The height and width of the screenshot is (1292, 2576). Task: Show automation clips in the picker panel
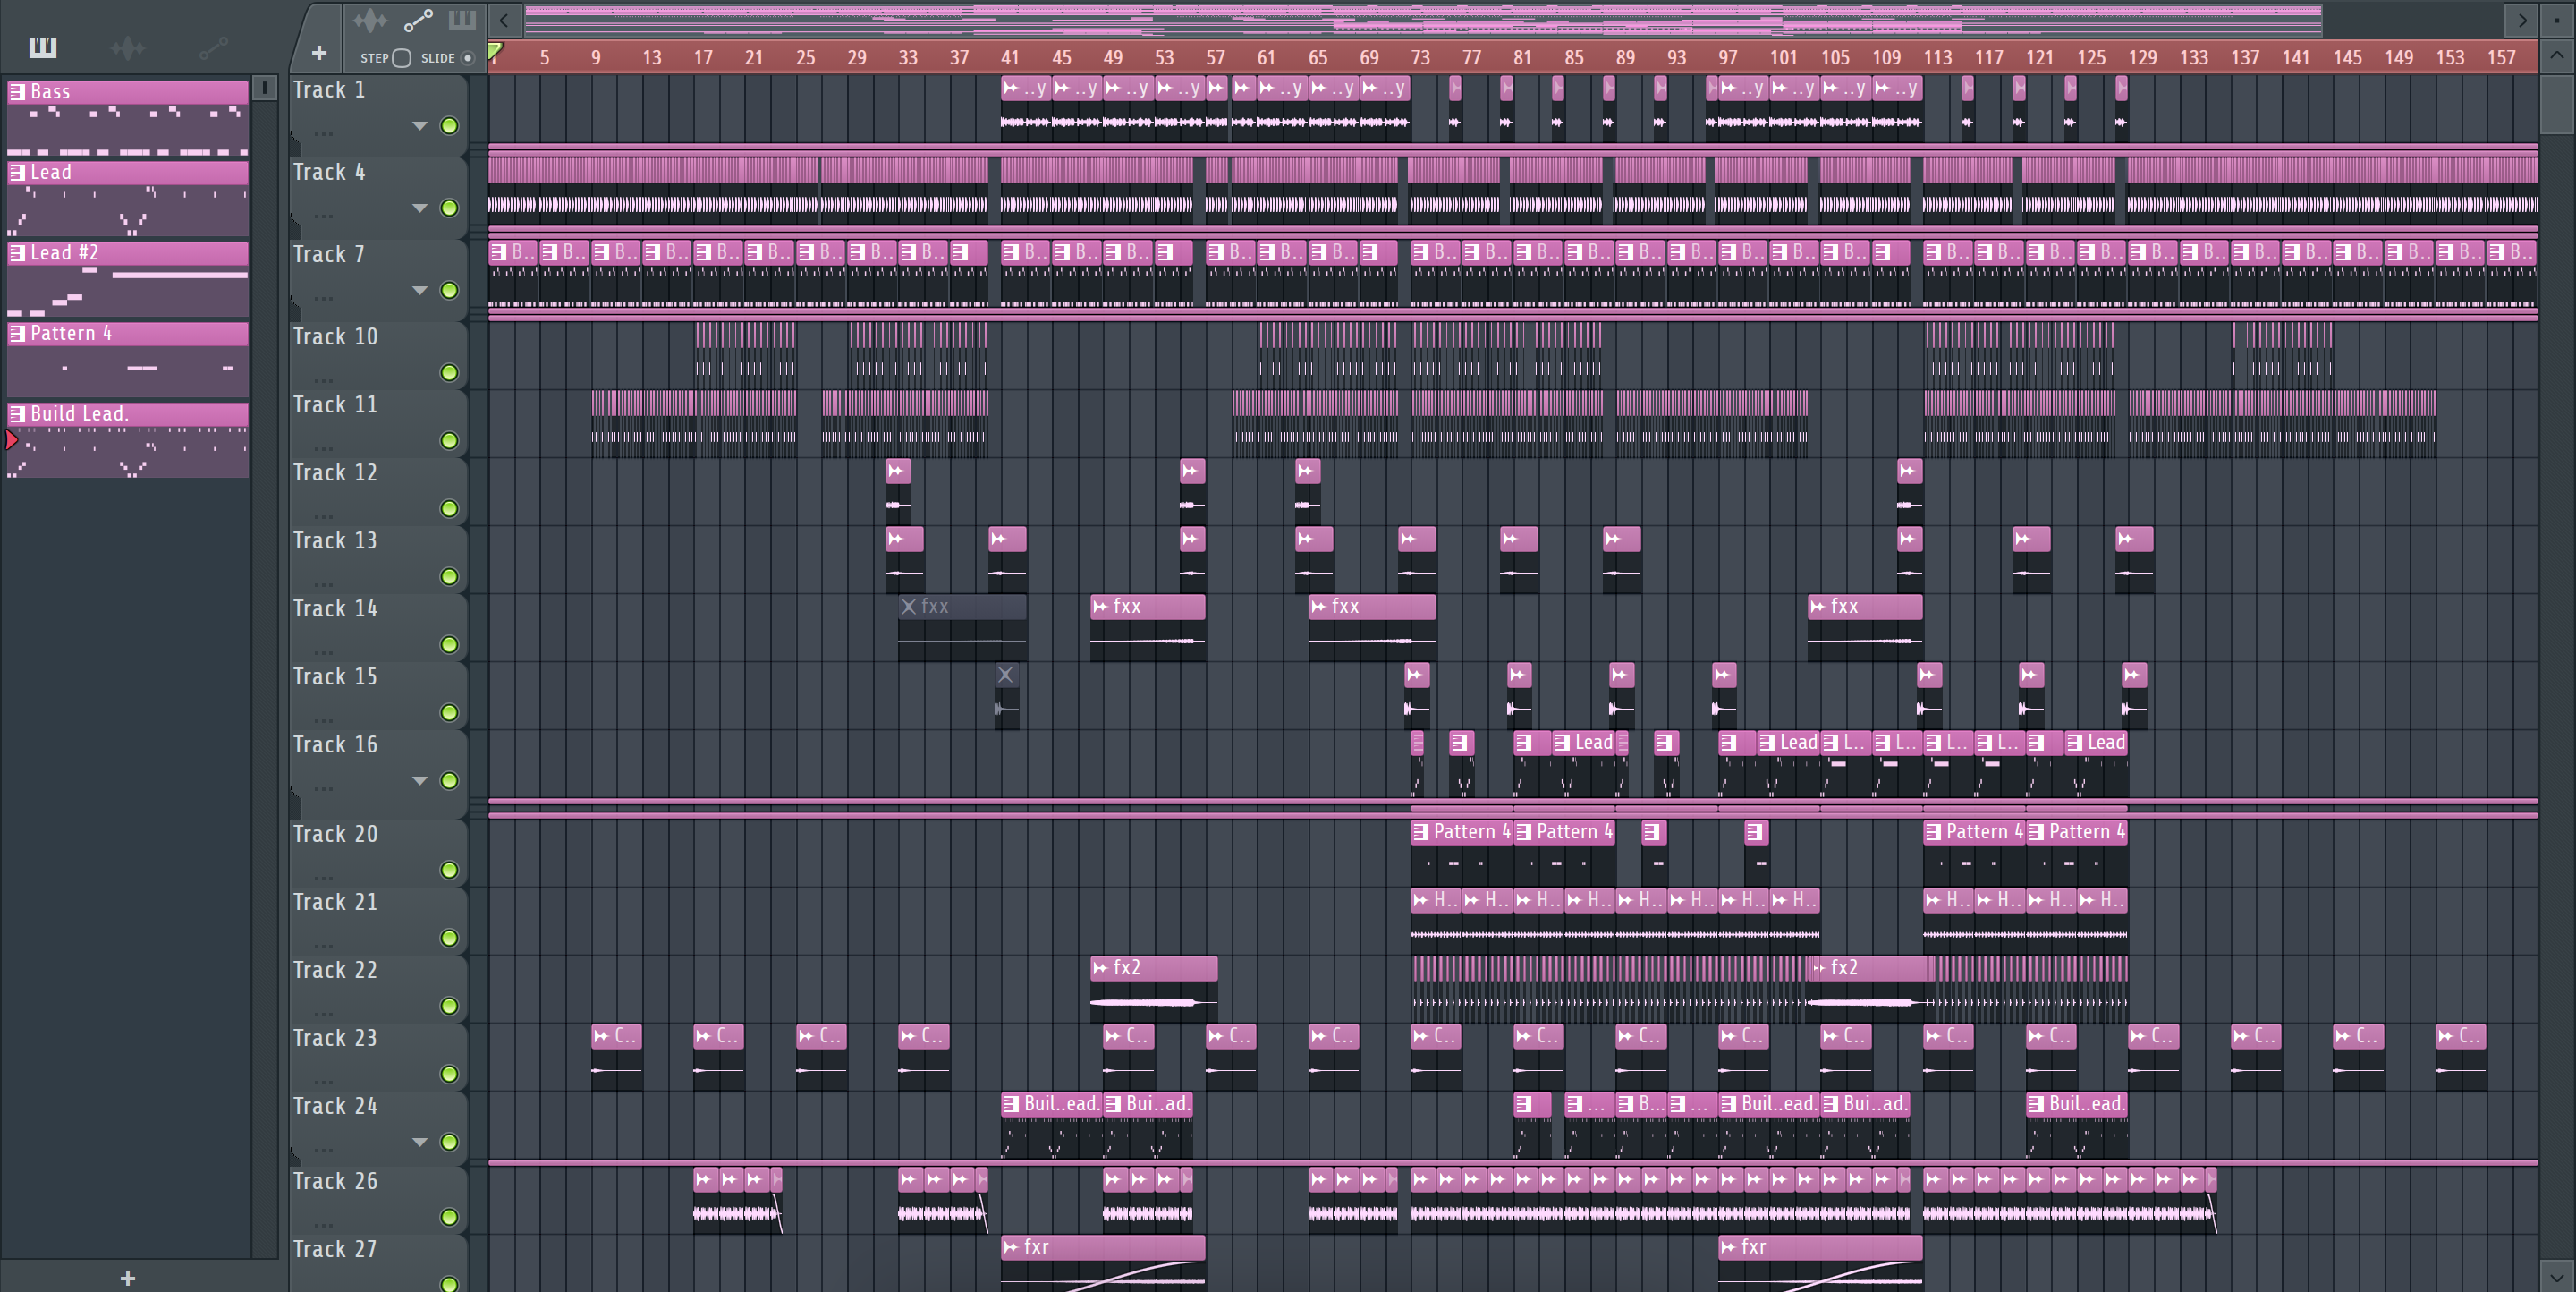pyautogui.click(x=213, y=47)
